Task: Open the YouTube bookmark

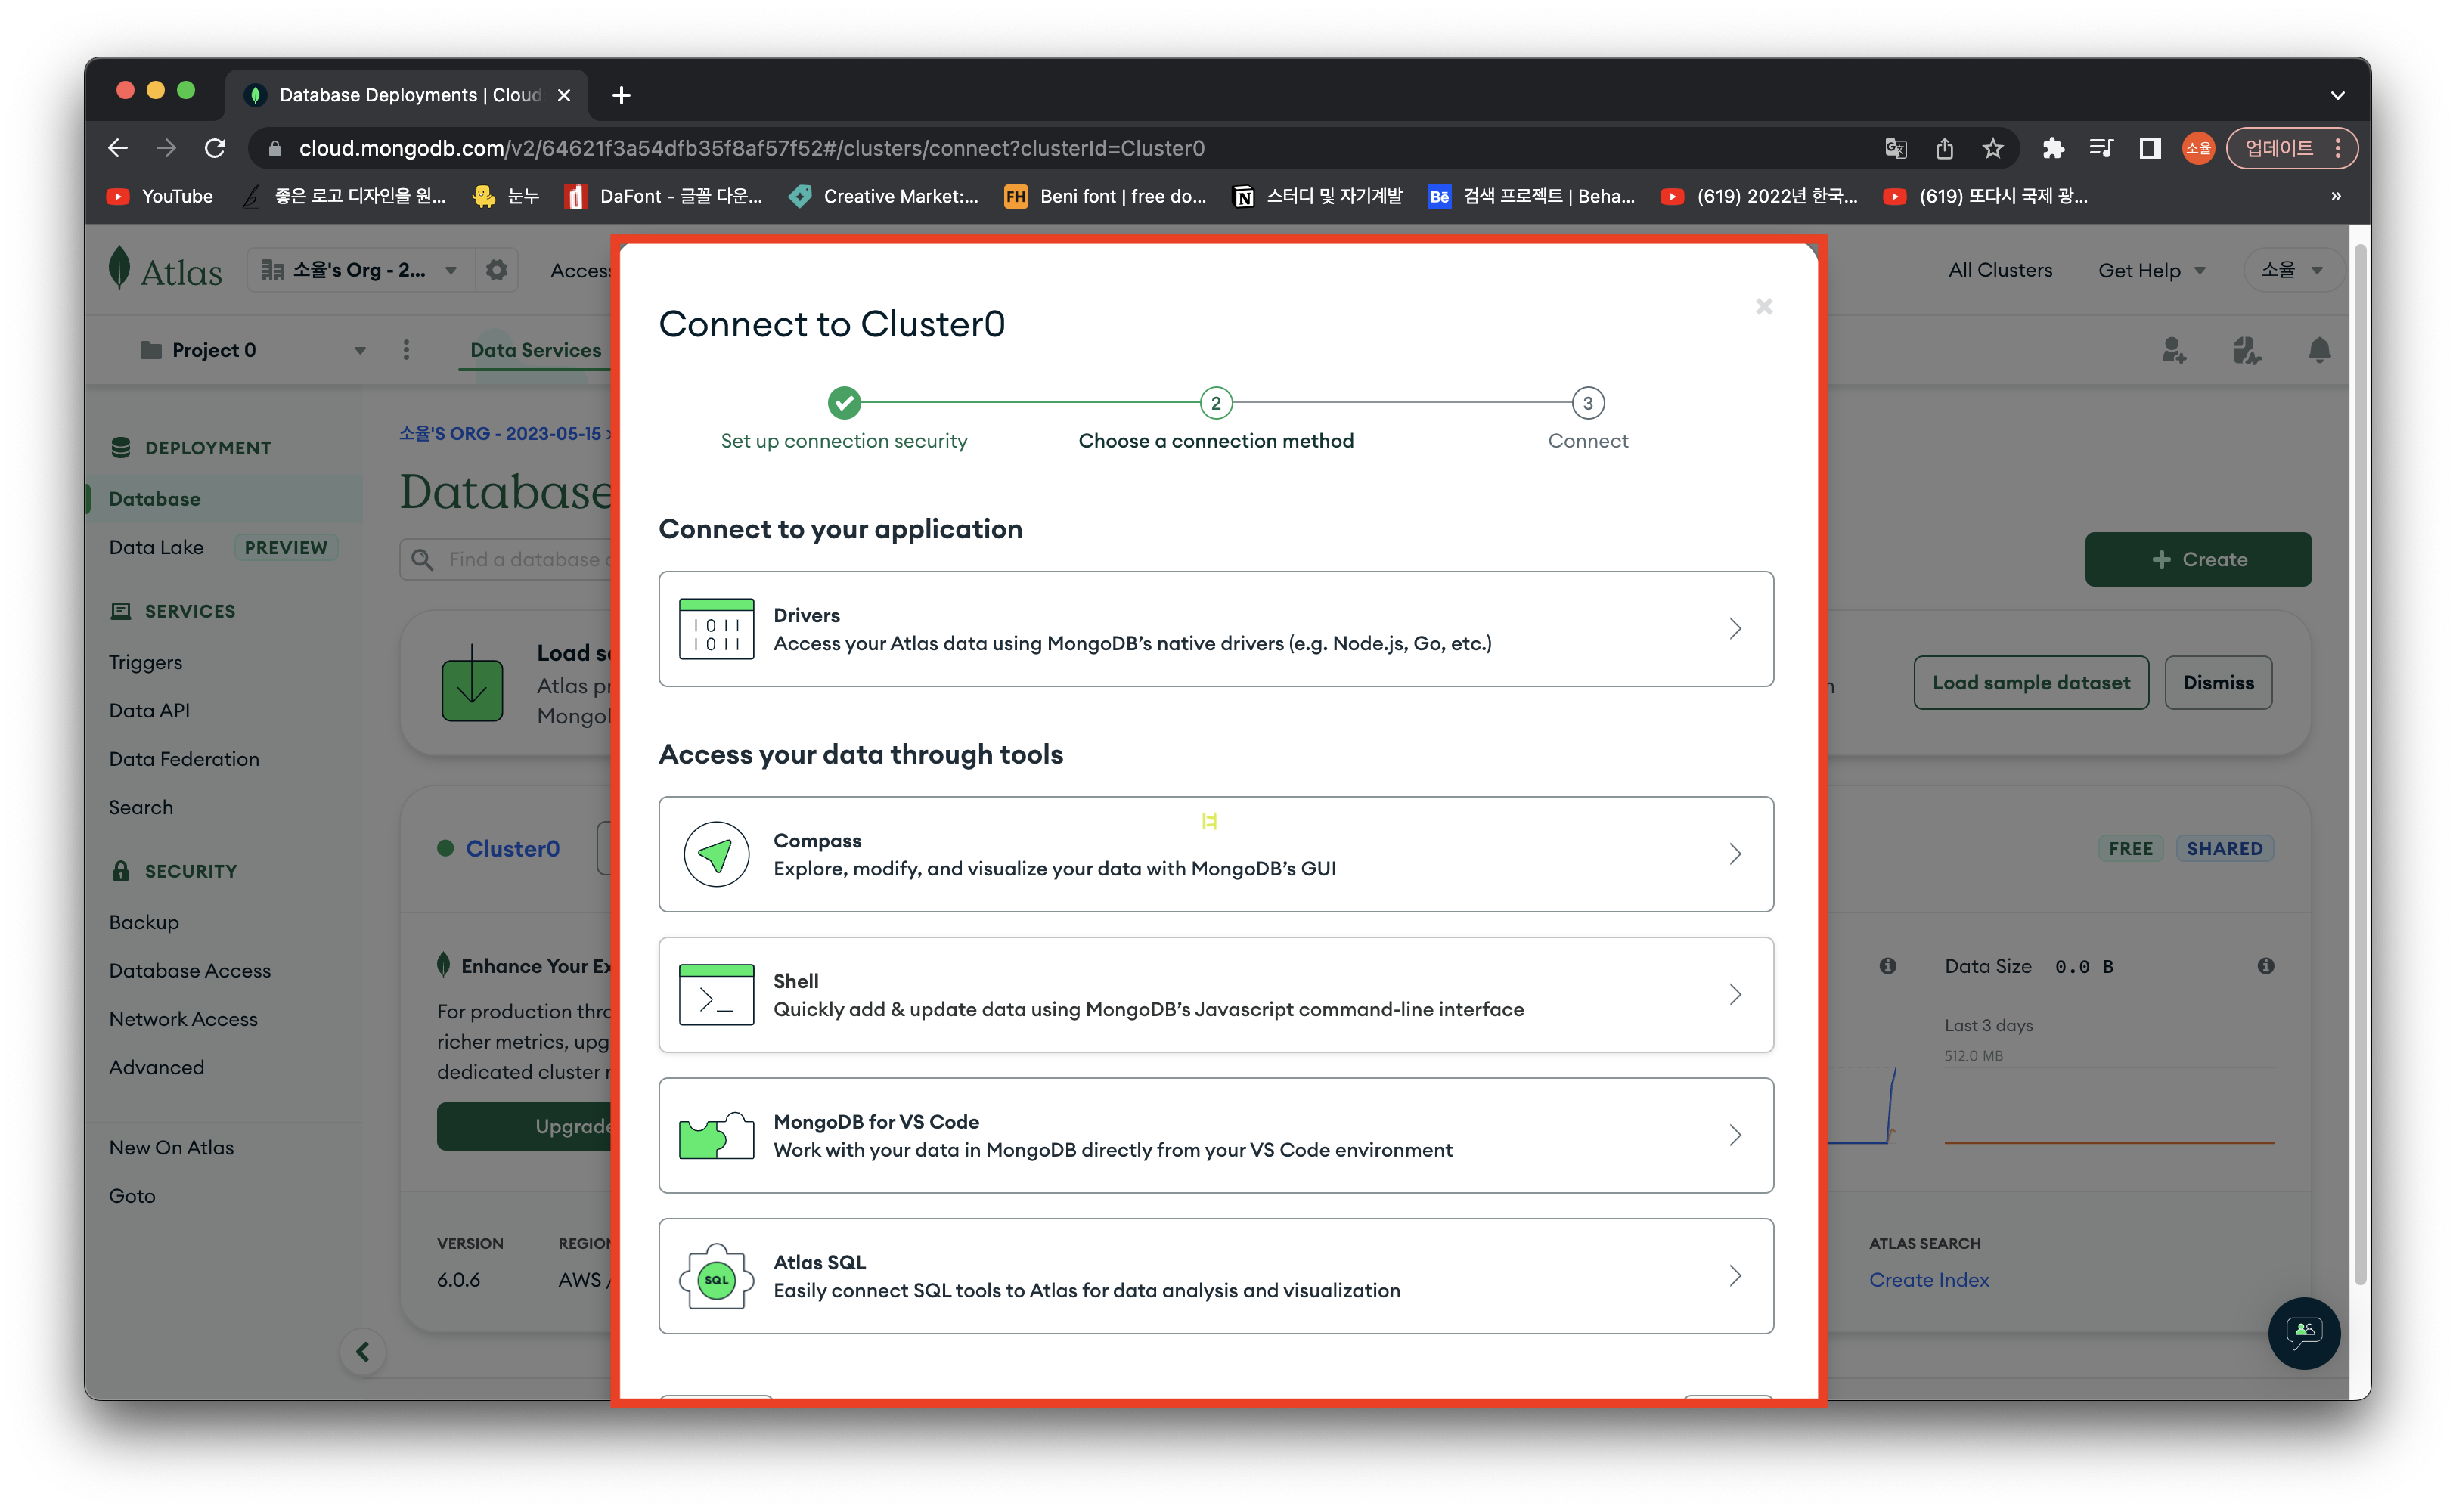Action: 160,196
